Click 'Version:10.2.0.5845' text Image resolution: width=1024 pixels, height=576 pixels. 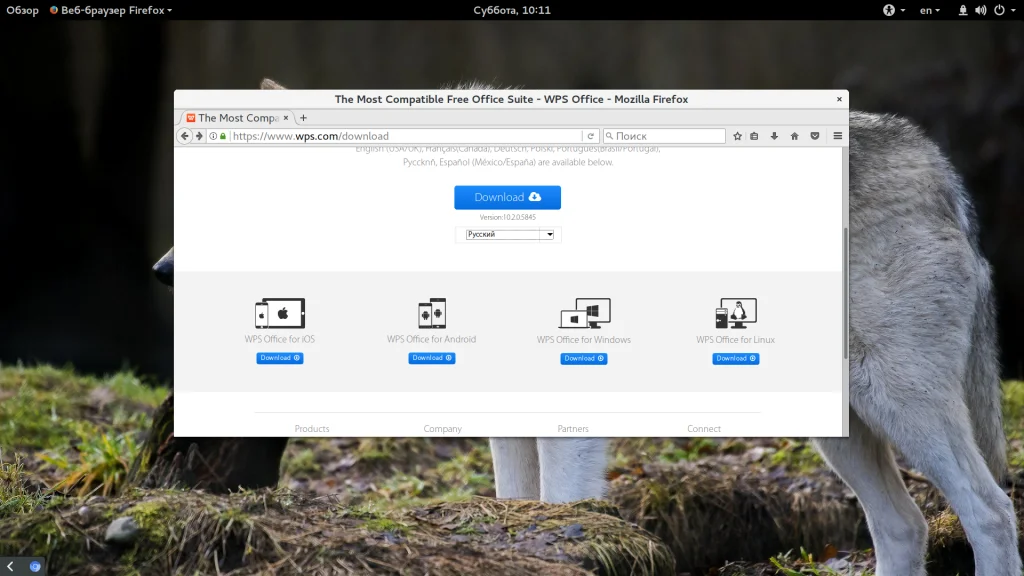[x=507, y=217]
